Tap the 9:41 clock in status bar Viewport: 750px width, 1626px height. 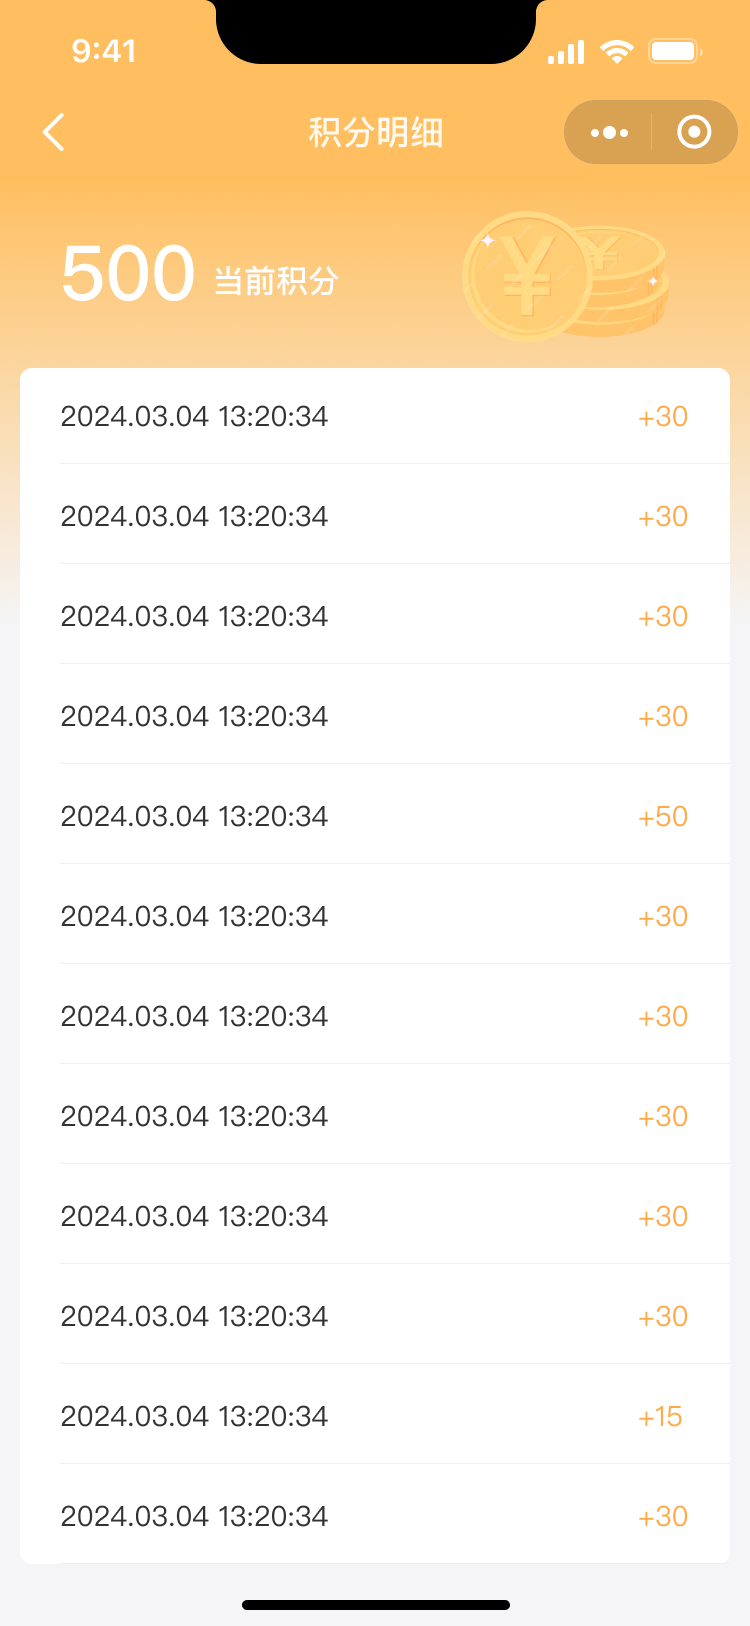point(104,51)
